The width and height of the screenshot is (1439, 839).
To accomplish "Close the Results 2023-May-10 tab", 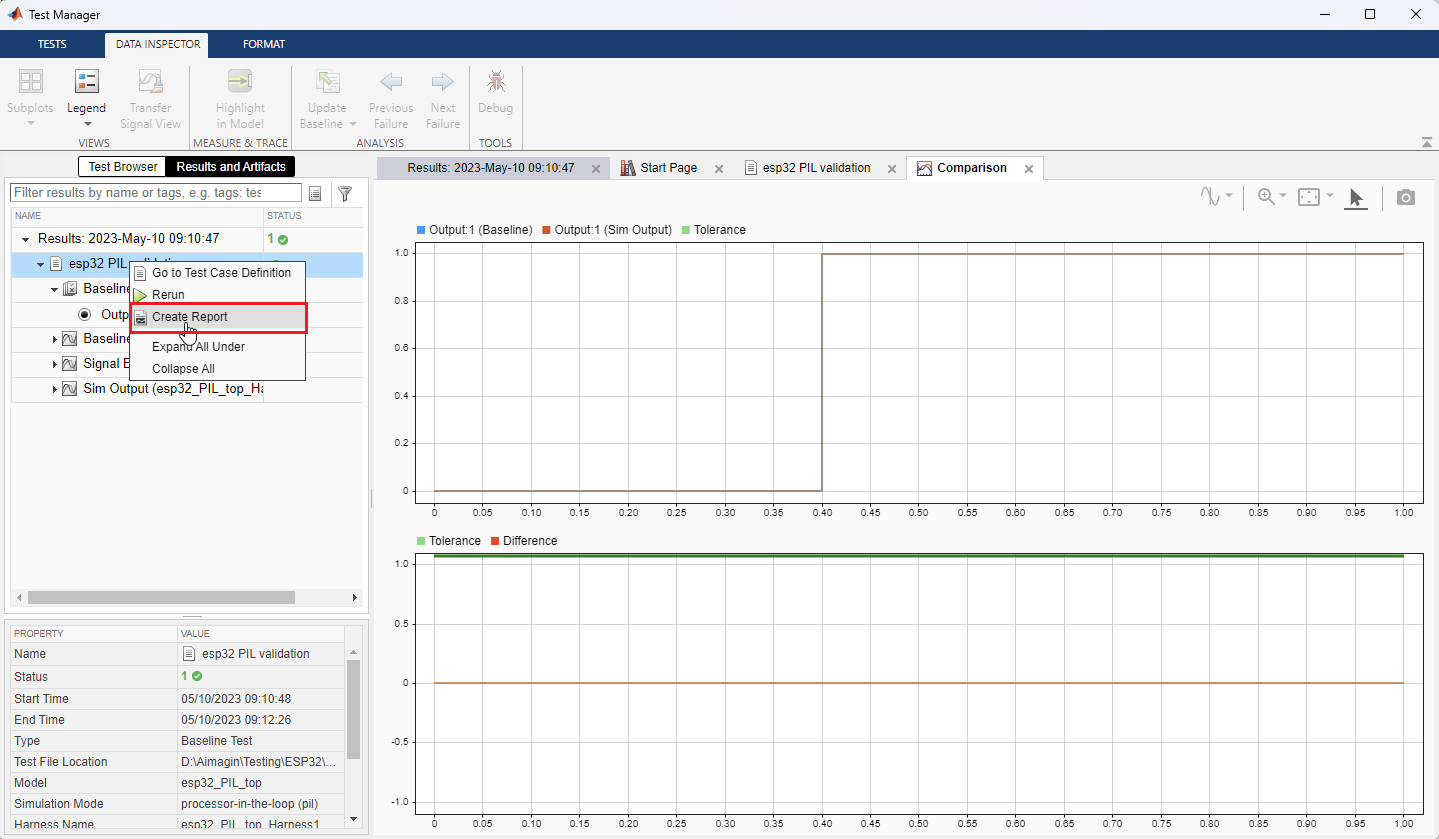I will pos(595,169).
